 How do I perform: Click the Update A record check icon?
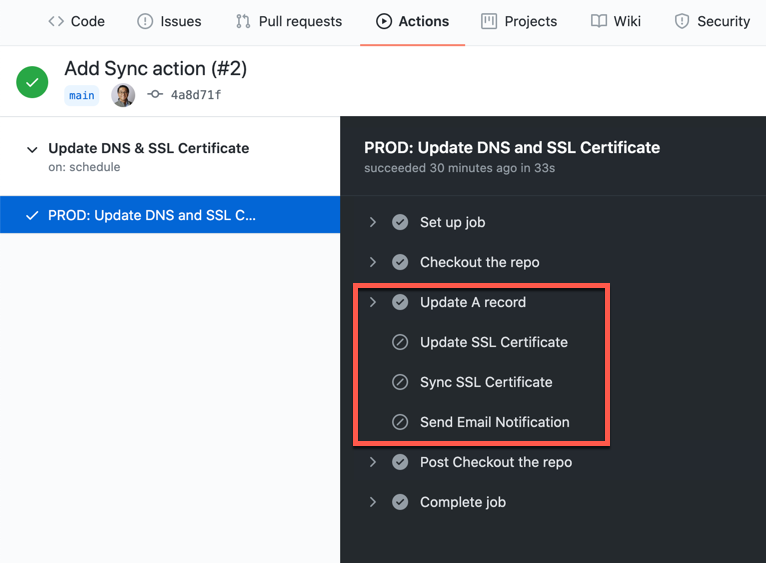point(400,303)
